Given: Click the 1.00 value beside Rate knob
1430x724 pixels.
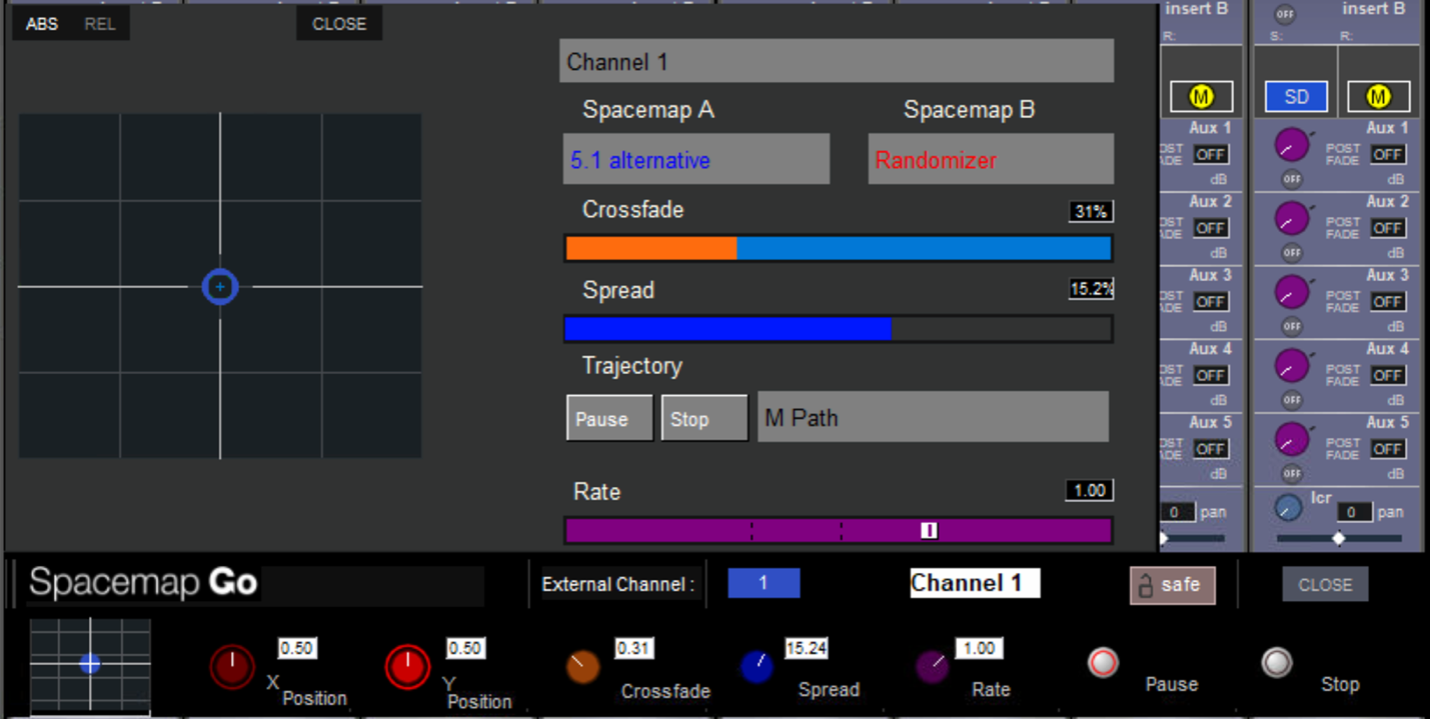Looking at the screenshot, I should pos(979,648).
